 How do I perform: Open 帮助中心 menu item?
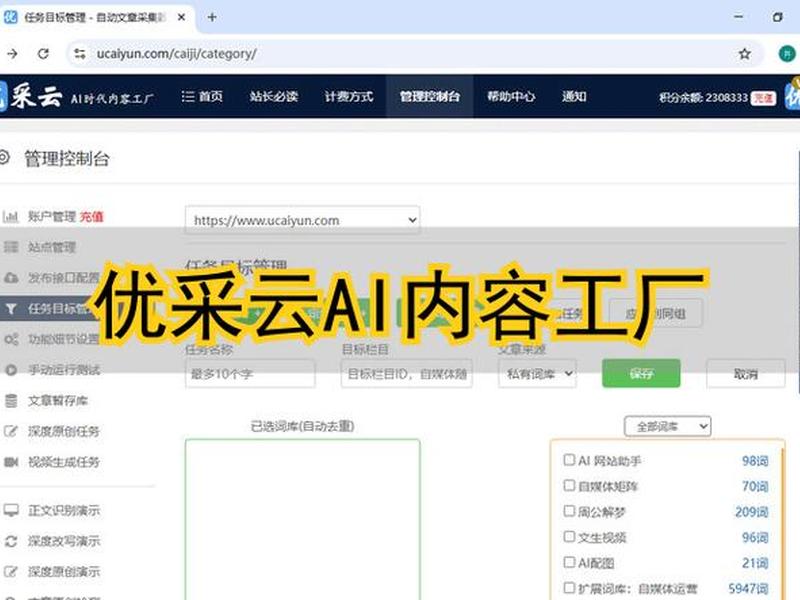511,96
